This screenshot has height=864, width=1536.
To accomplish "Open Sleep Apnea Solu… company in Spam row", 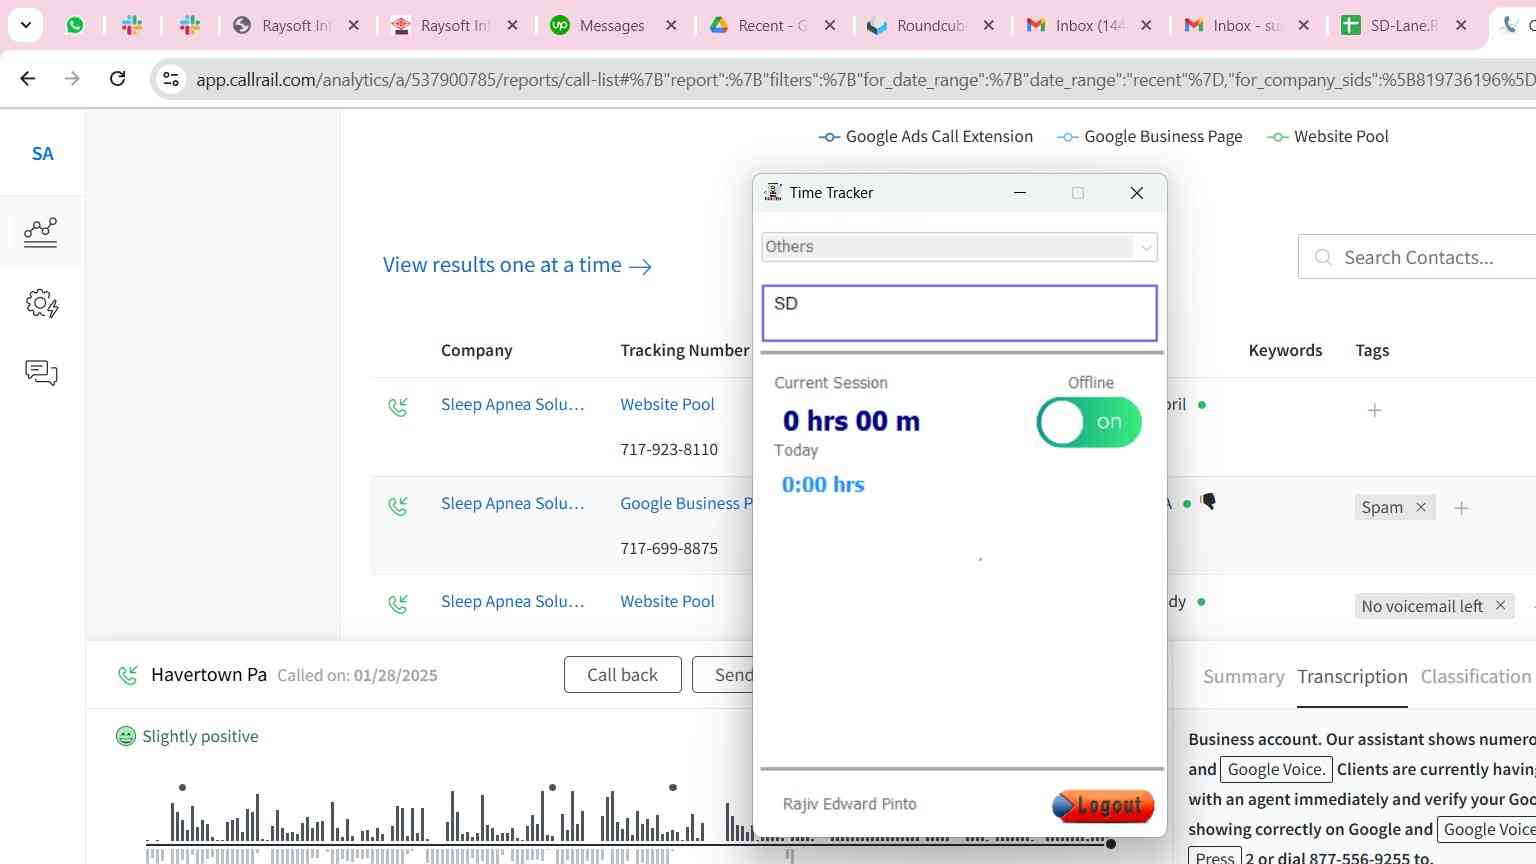I will pyautogui.click(x=513, y=503).
